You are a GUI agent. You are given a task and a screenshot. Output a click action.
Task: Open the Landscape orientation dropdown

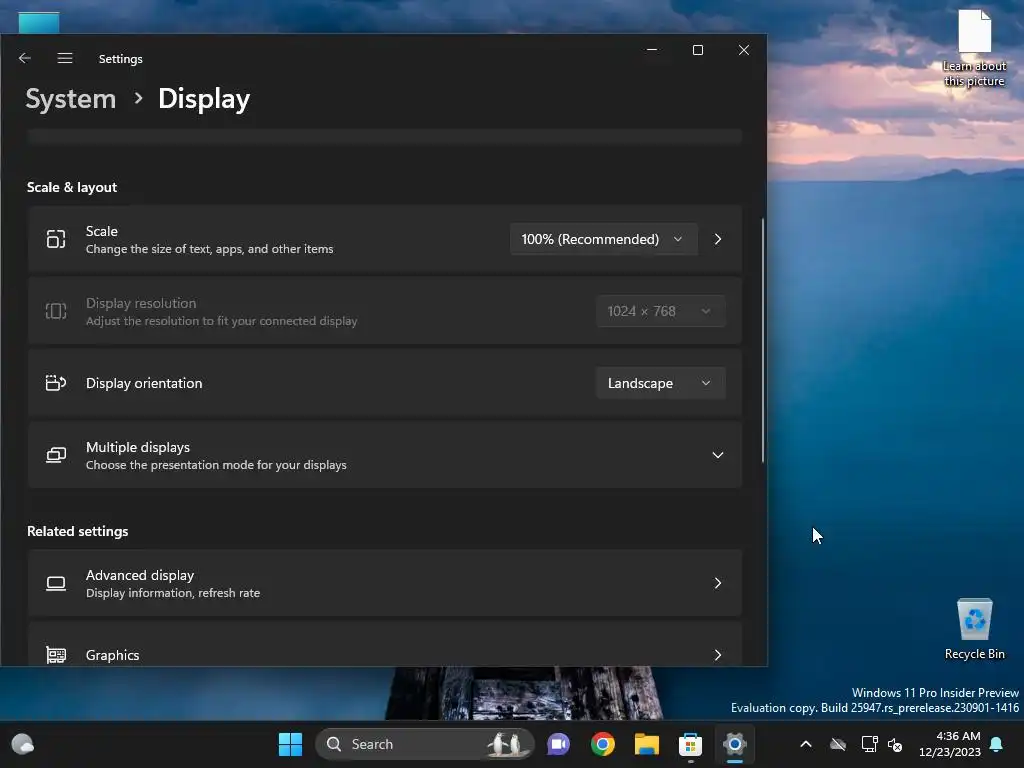[660, 383]
